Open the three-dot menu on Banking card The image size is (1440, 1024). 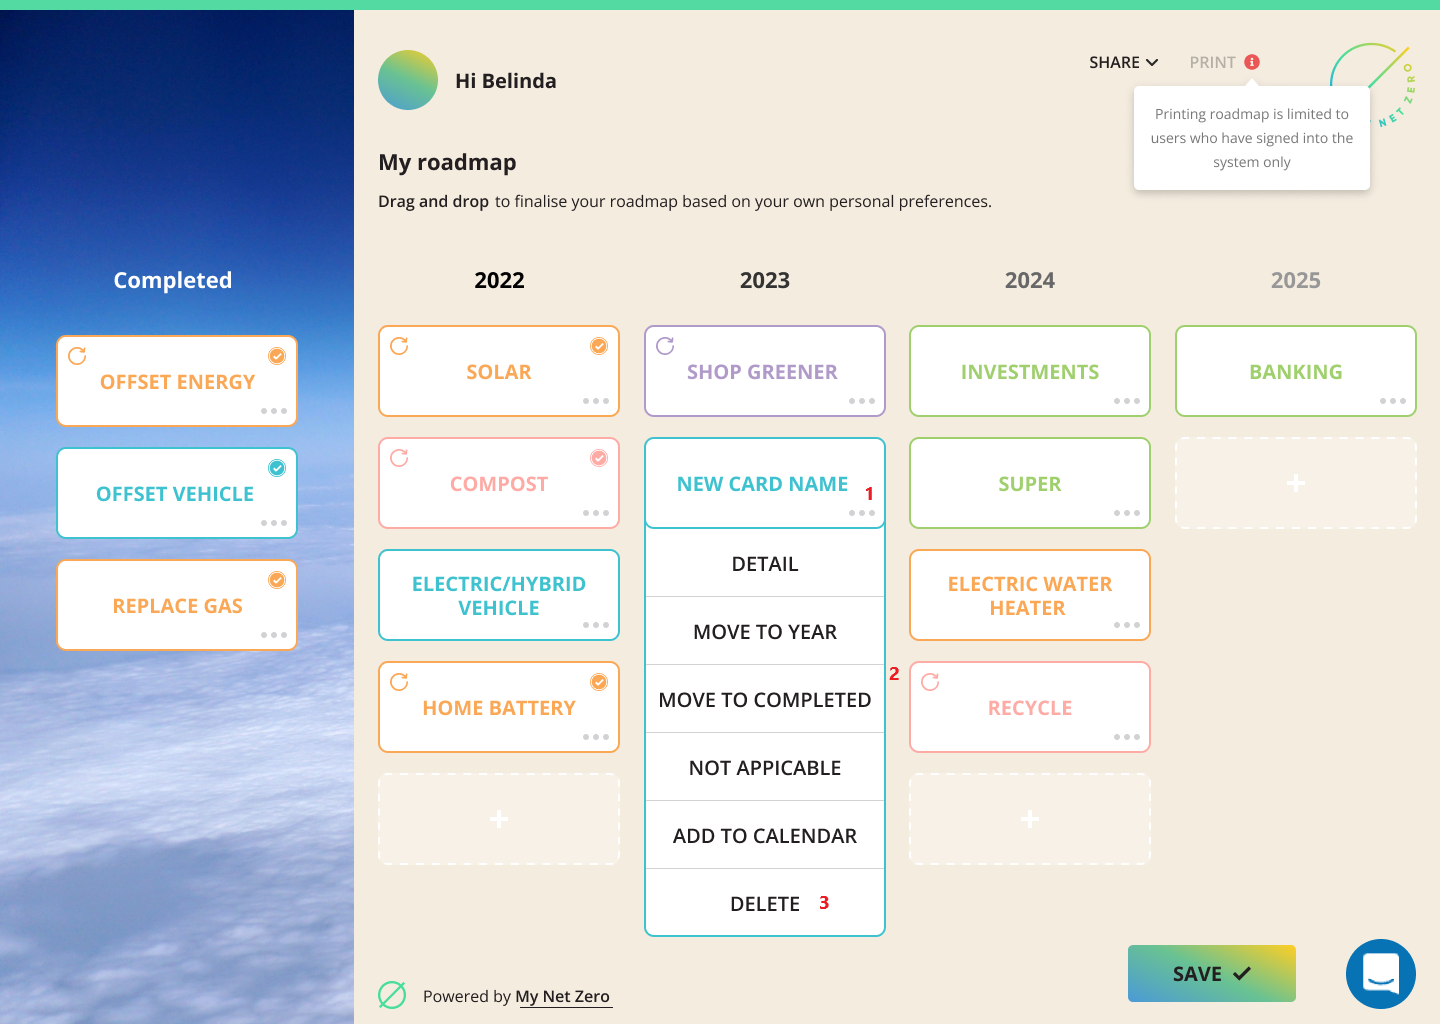1392,401
